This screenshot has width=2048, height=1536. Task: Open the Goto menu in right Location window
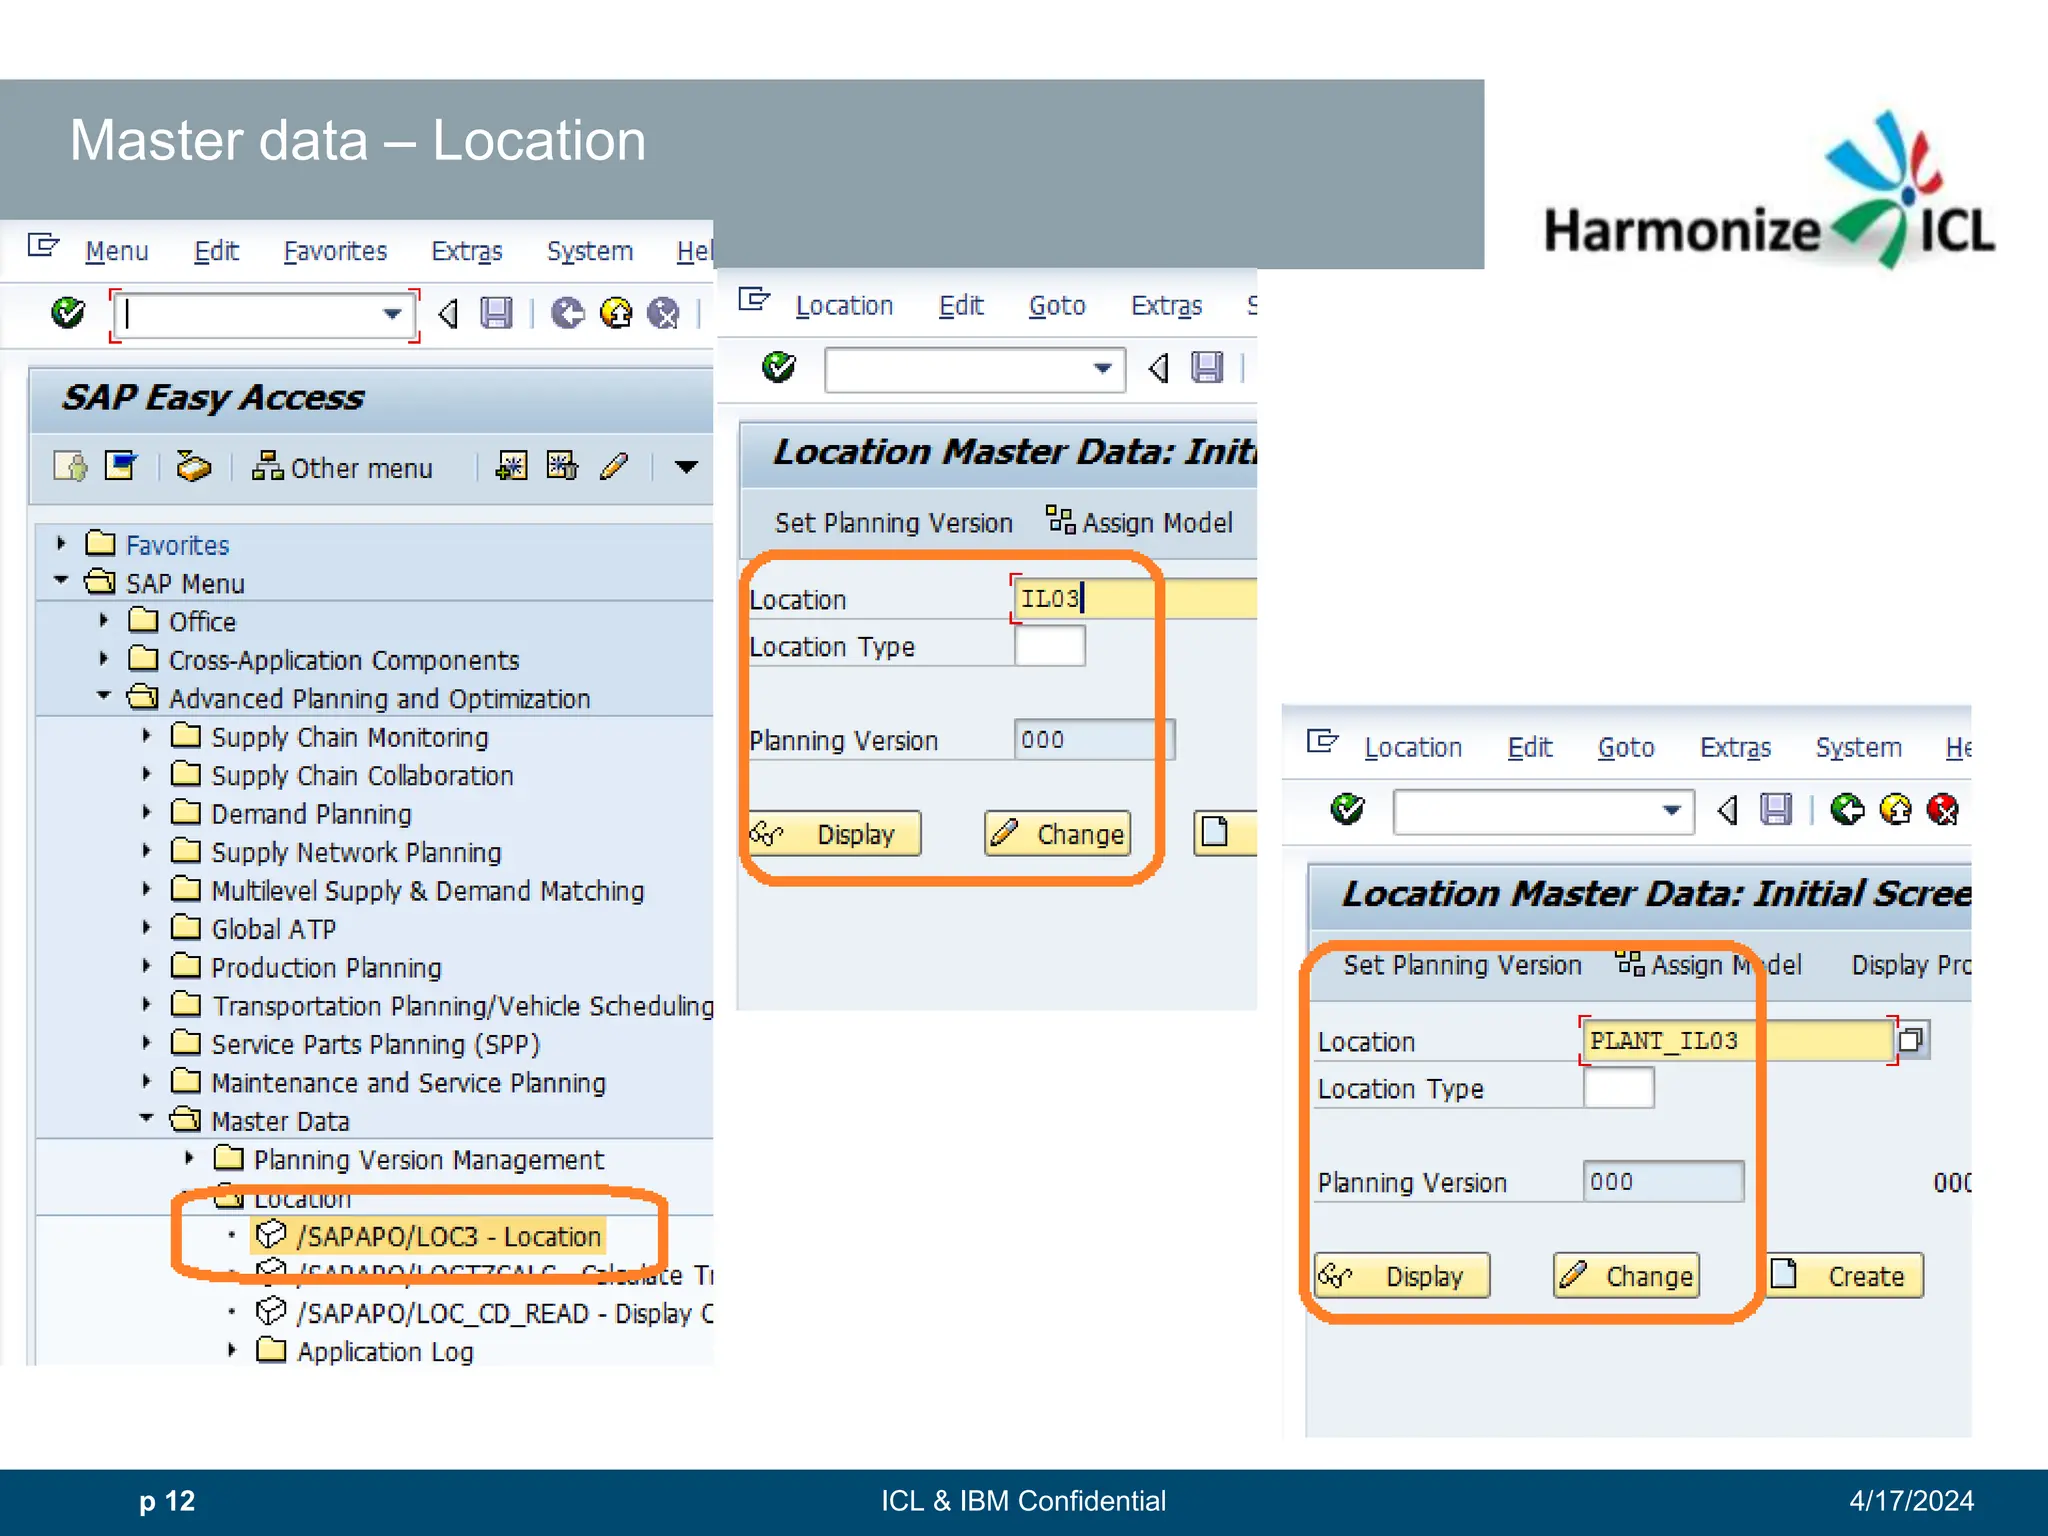coord(1625,747)
